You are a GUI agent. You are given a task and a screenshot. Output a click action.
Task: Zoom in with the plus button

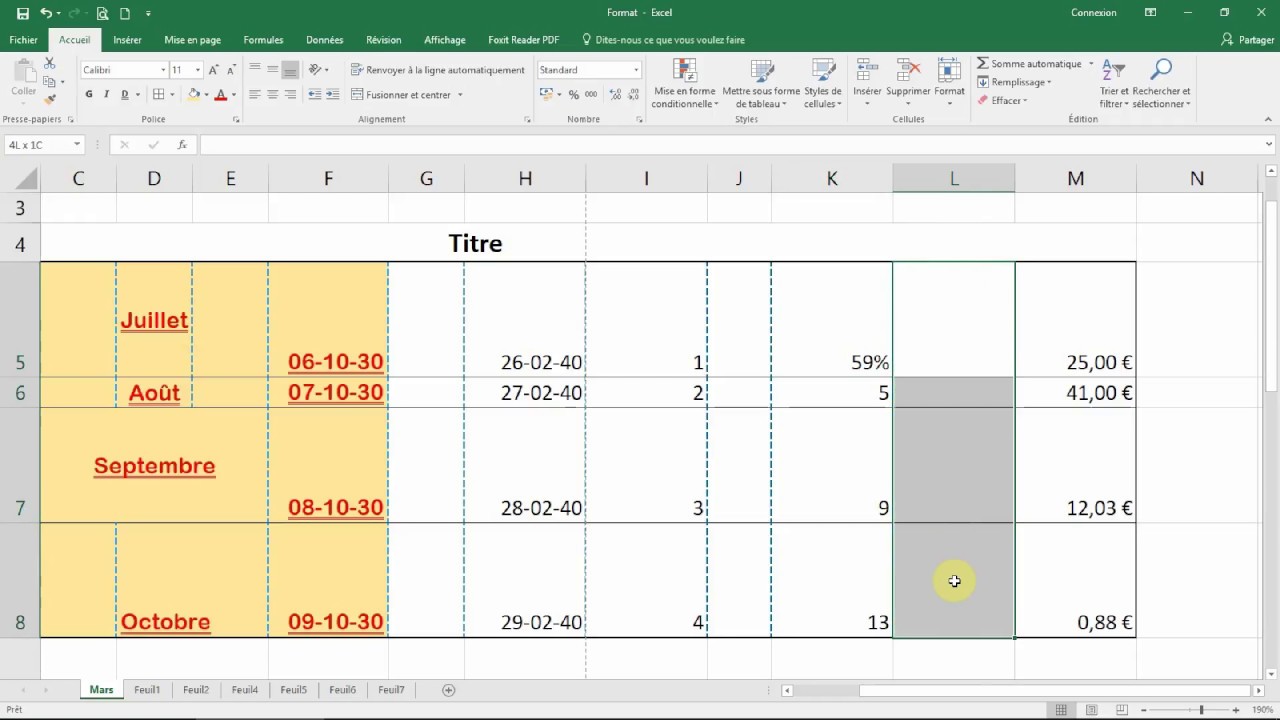click(x=1236, y=710)
